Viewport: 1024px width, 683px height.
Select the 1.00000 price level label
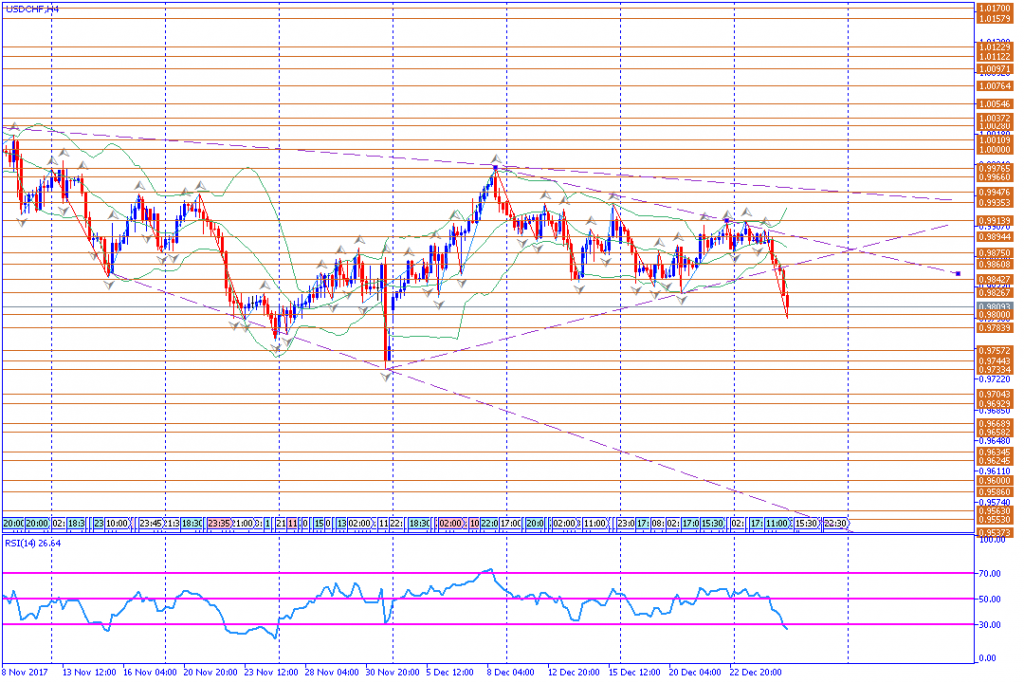pos(993,150)
